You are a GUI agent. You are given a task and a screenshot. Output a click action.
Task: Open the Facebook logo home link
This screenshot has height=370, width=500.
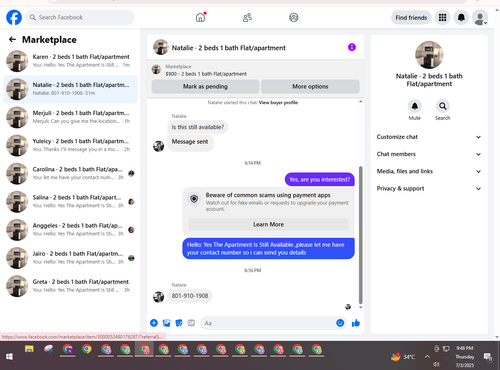(x=14, y=17)
